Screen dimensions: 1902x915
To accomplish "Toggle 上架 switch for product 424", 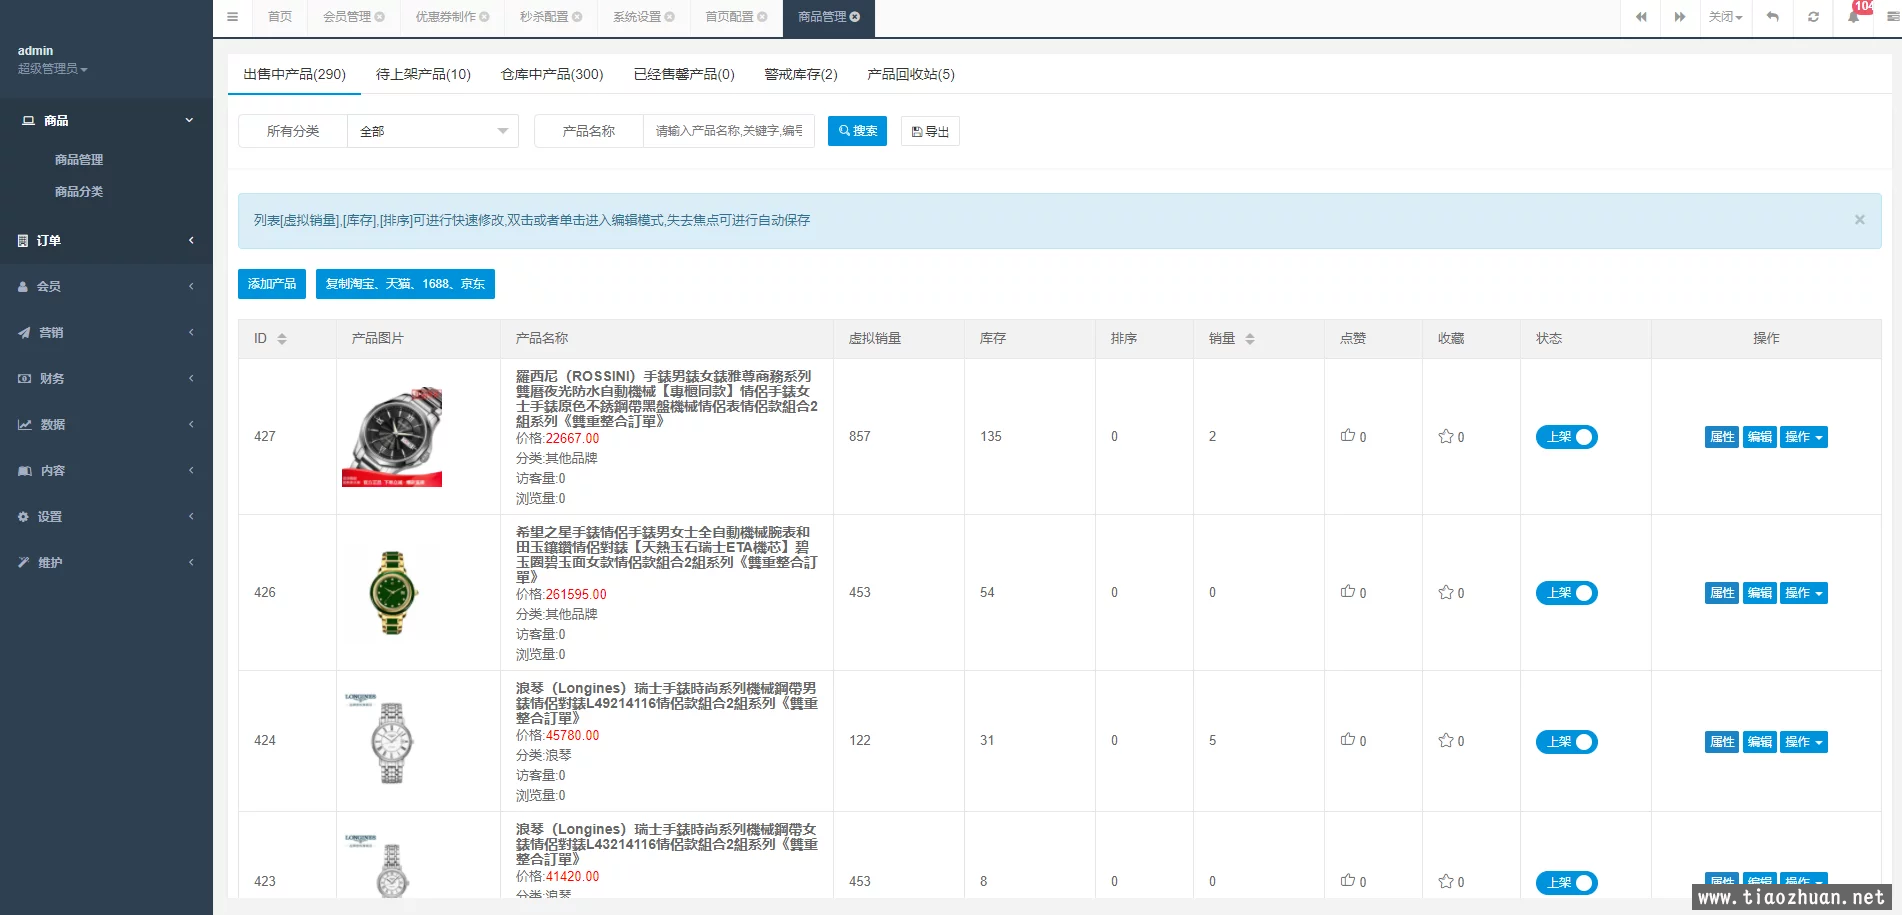I will point(1566,742).
